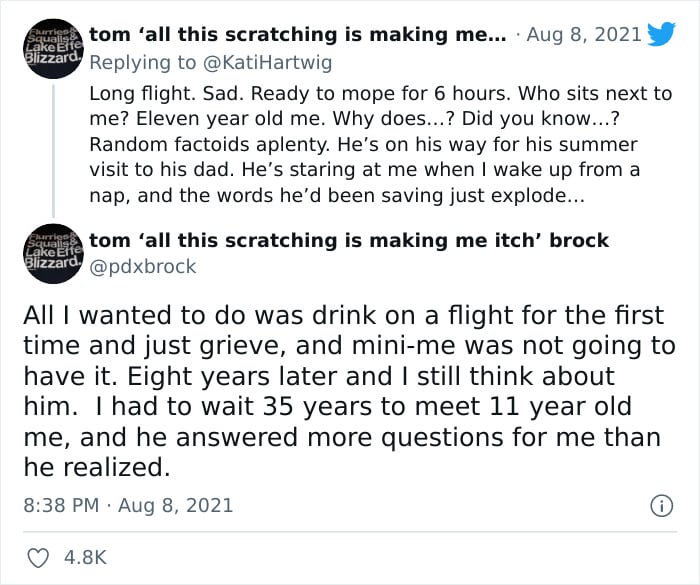Screen dimensions: 700x585
Task: Open the 8:38 PM timestamp link
Action: tap(61, 506)
